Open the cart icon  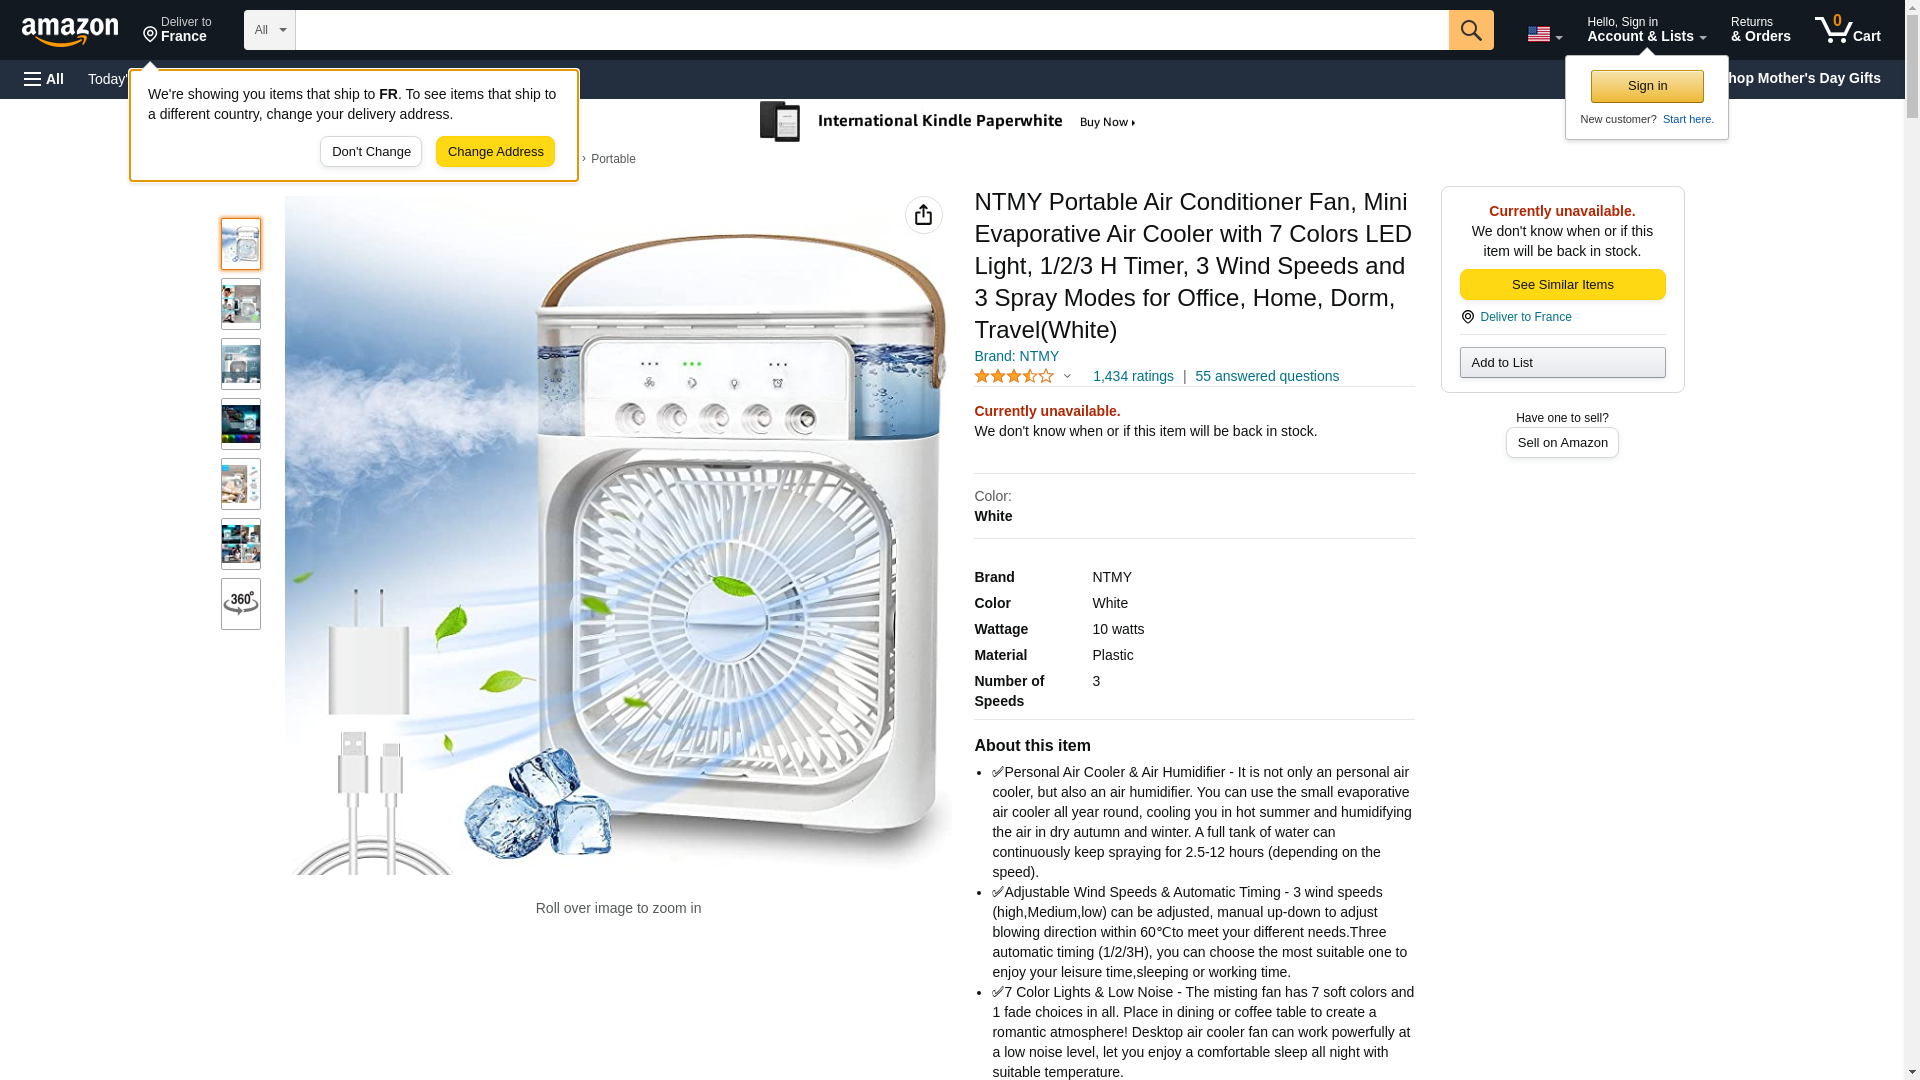pos(1848,30)
